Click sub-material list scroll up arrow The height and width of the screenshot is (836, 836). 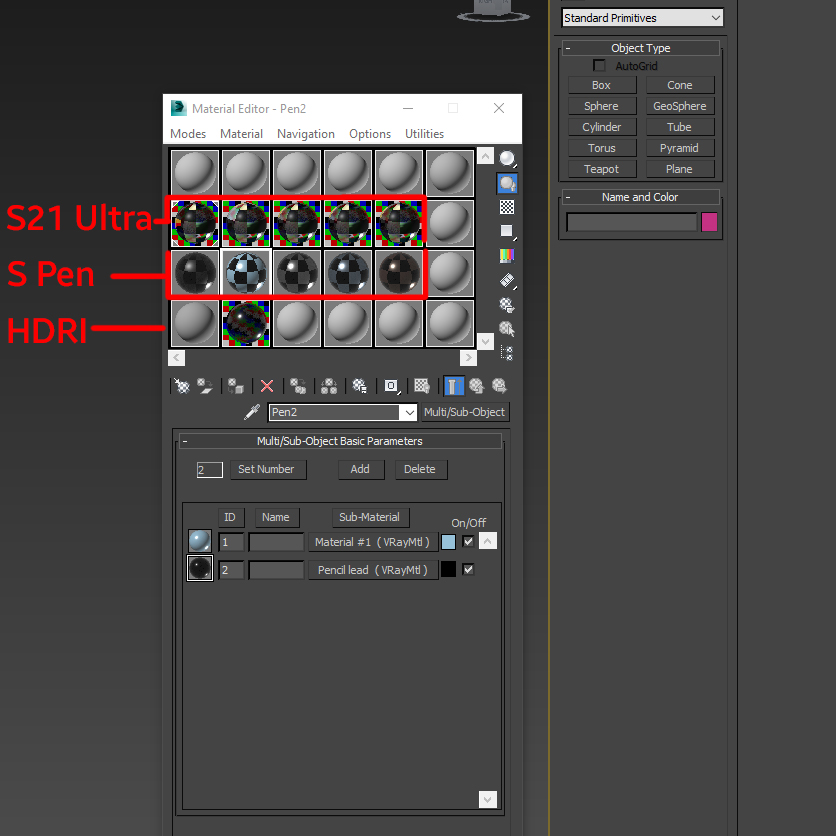pyautogui.click(x=488, y=541)
